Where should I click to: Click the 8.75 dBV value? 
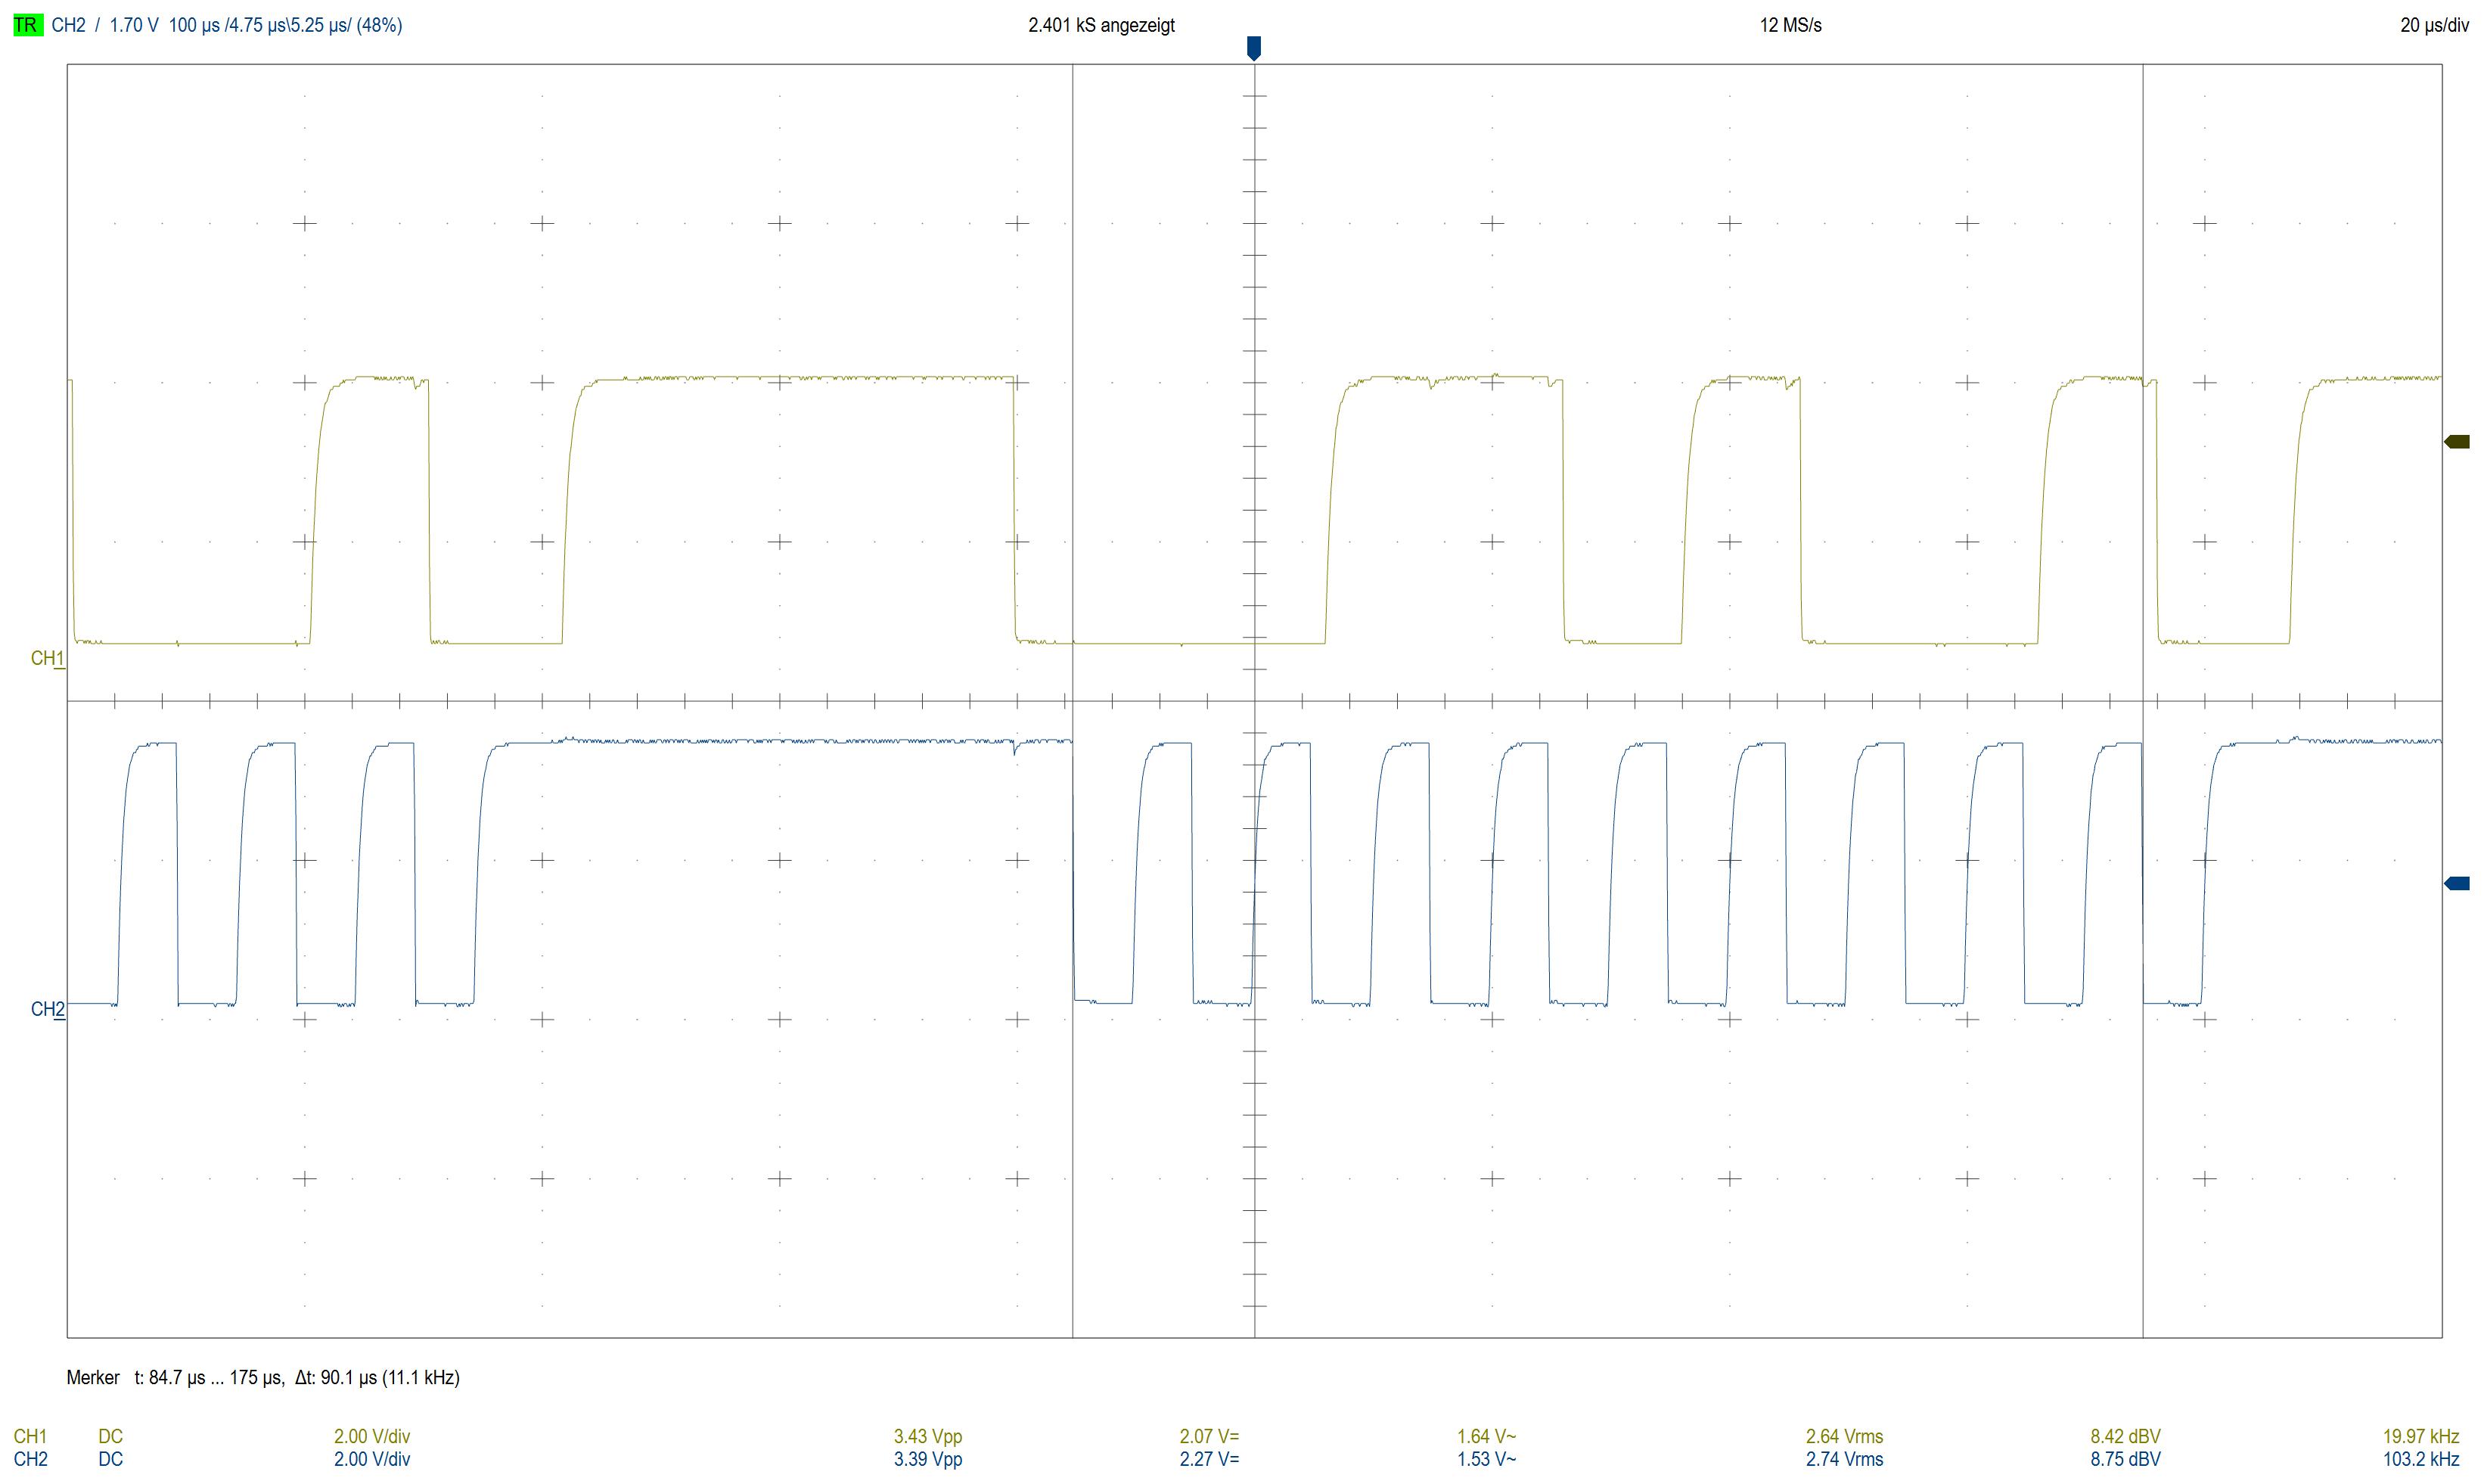click(2125, 1459)
